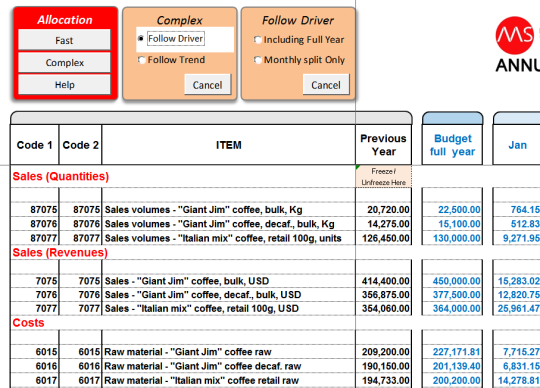
Task: Choose Monthly split Only option
Action: click(258, 60)
